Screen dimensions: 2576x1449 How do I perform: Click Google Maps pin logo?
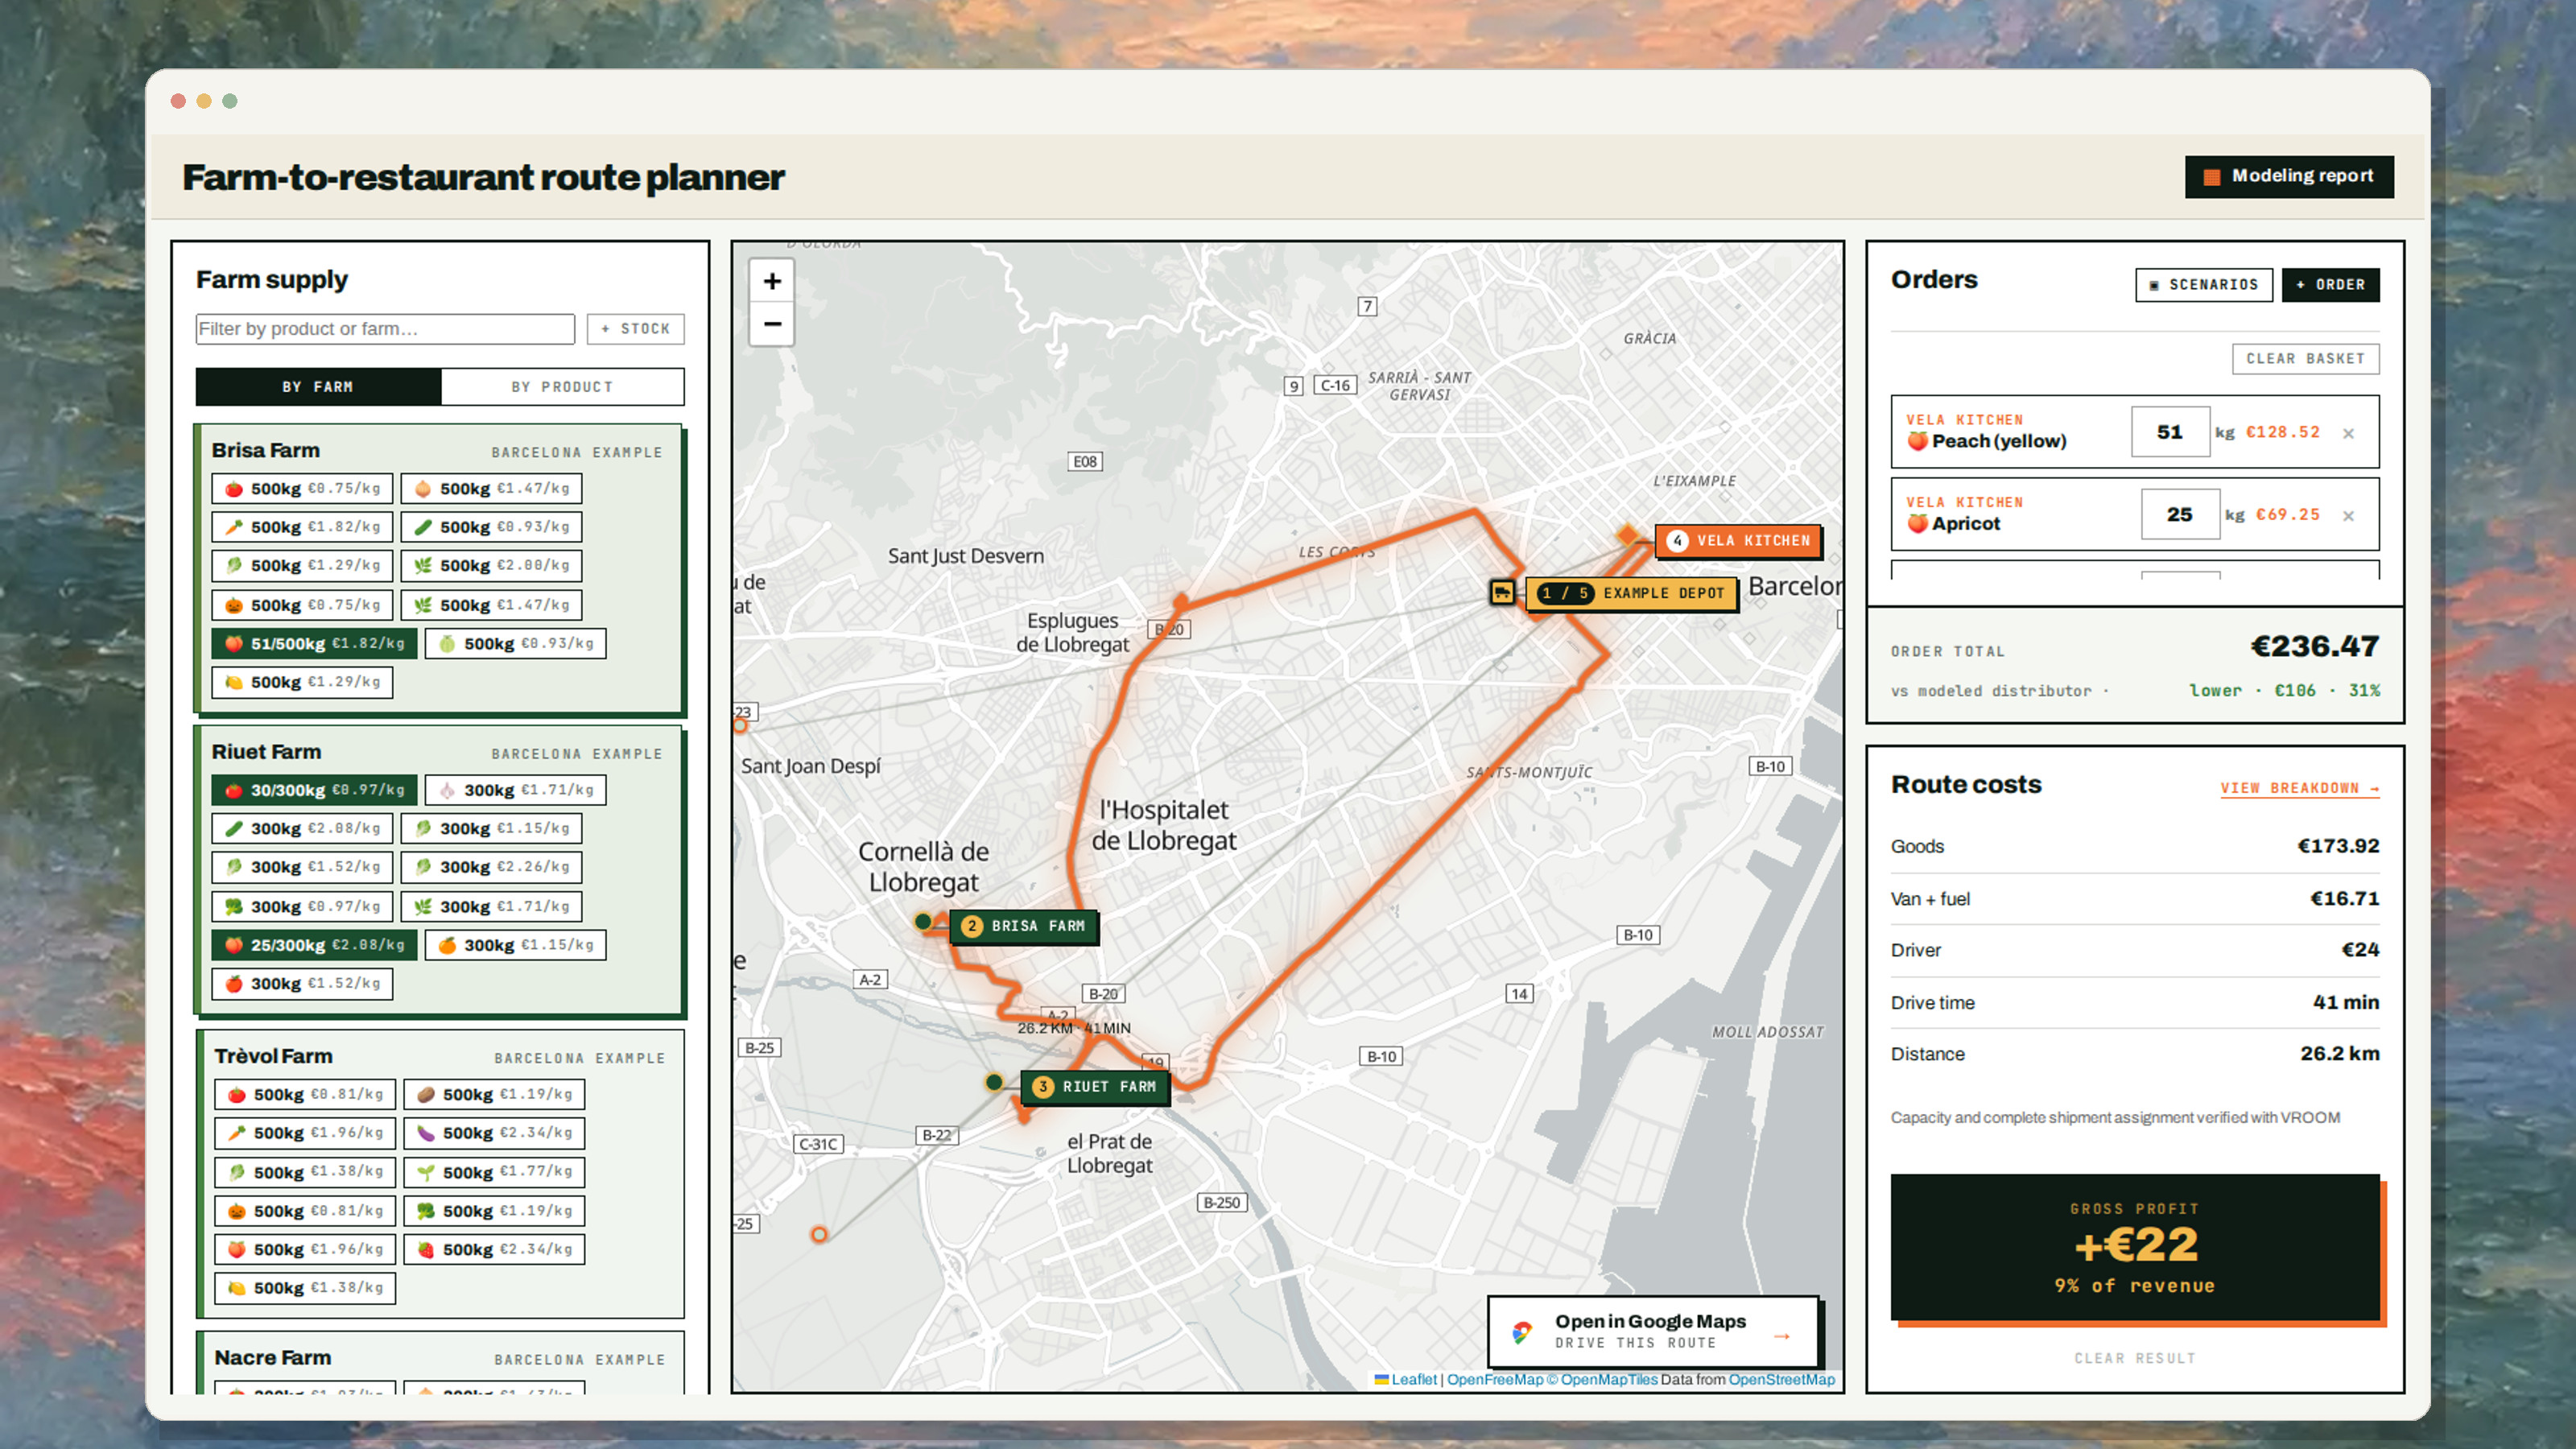click(x=1521, y=1331)
